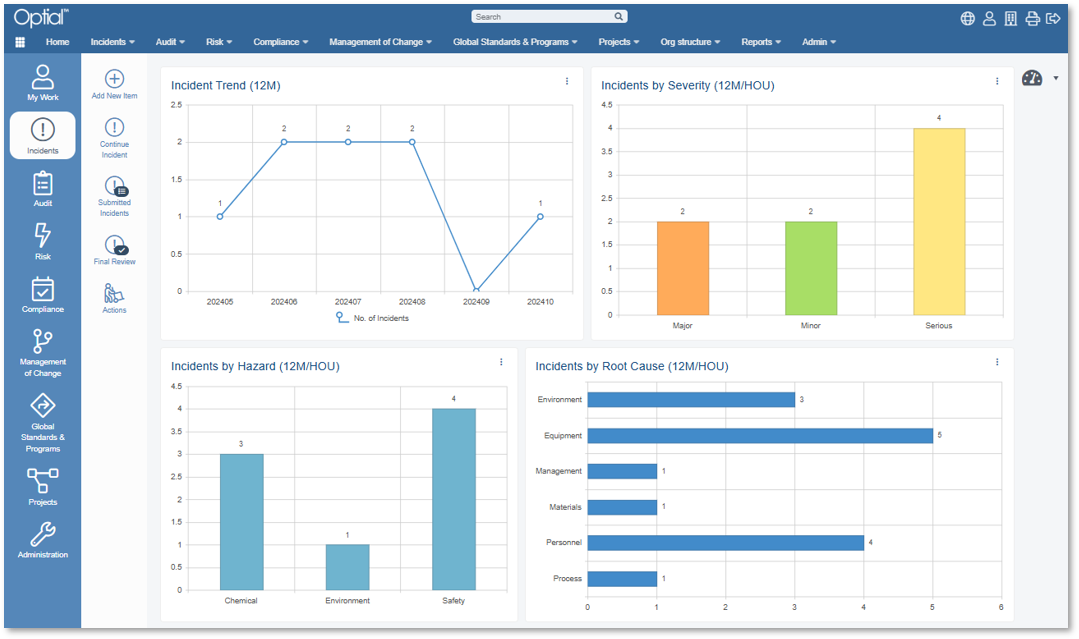
Task: Open the Actions icon
Action: [x=114, y=294]
